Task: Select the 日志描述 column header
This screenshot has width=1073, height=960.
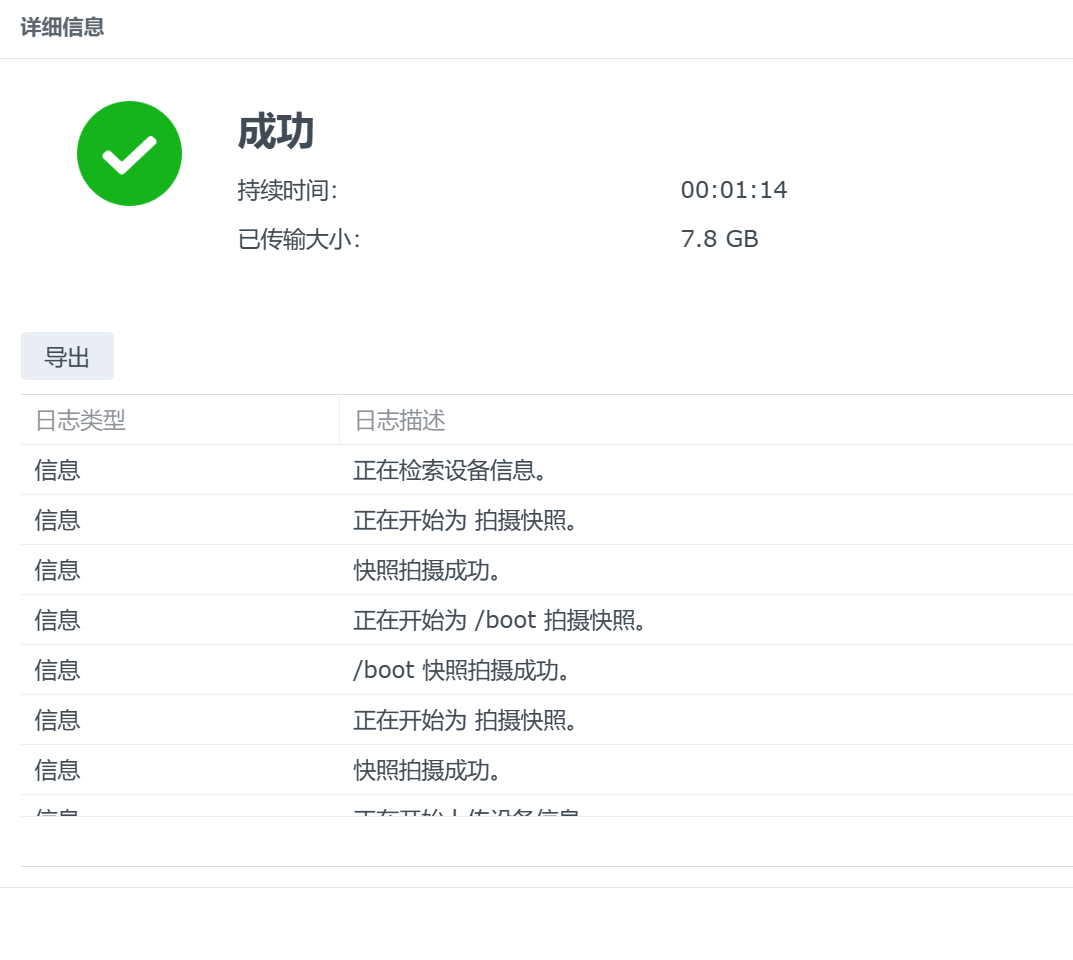Action: click(x=706, y=420)
